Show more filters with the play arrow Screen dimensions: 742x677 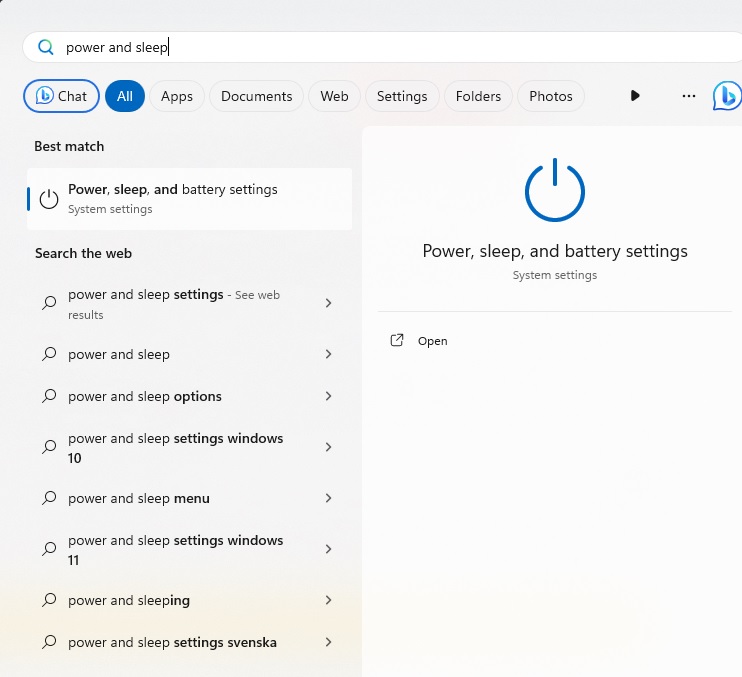(x=635, y=96)
